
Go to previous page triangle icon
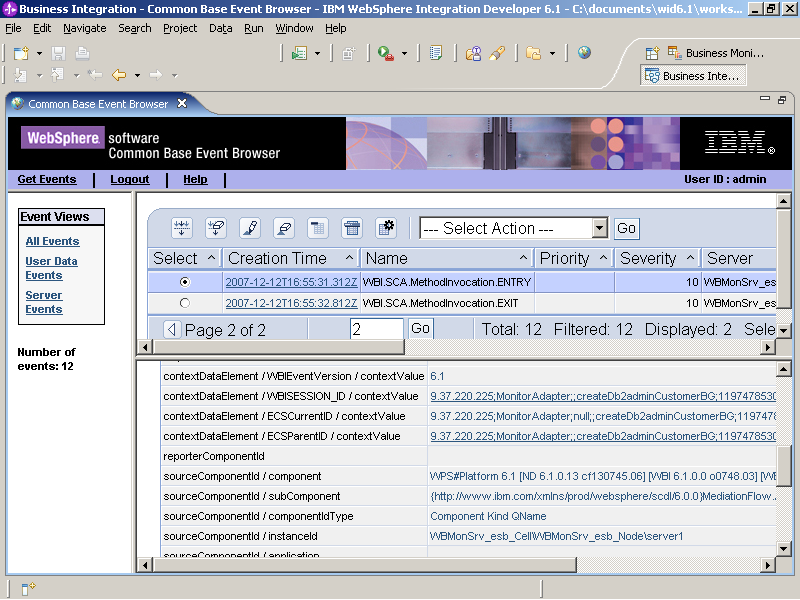[172, 330]
